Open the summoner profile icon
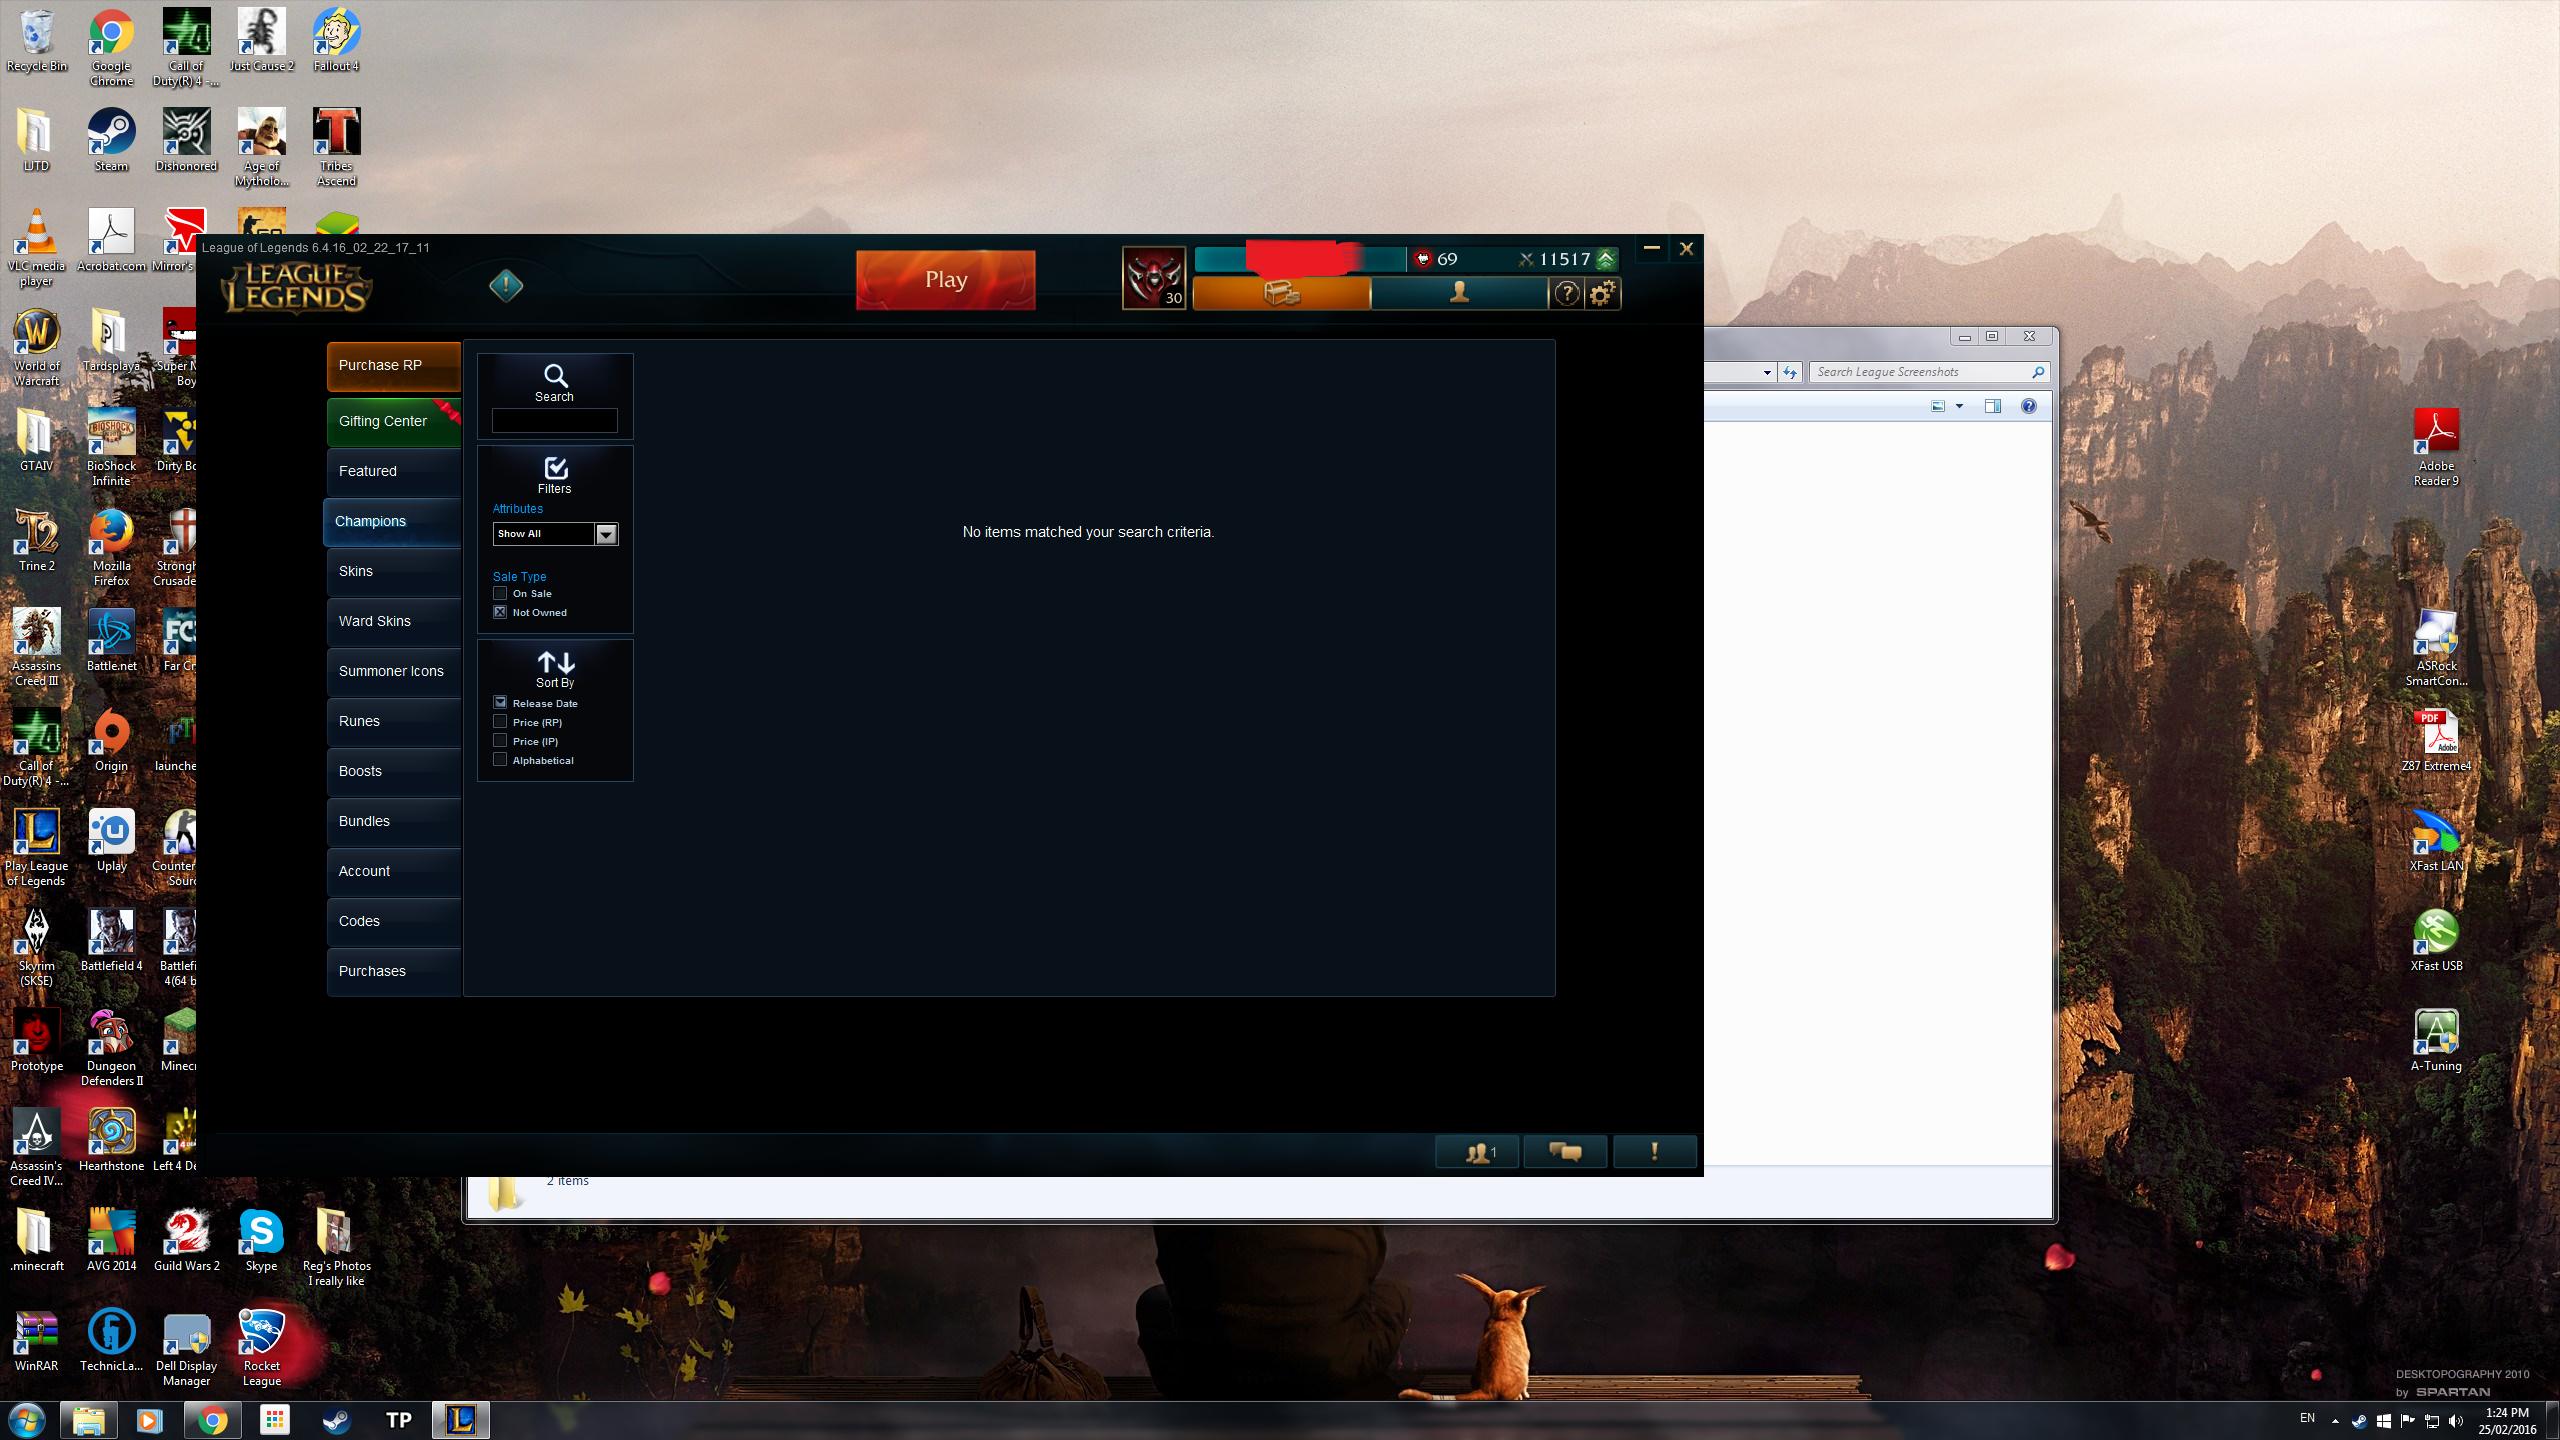Image resolution: width=2560 pixels, height=1440 pixels. [x=1459, y=293]
